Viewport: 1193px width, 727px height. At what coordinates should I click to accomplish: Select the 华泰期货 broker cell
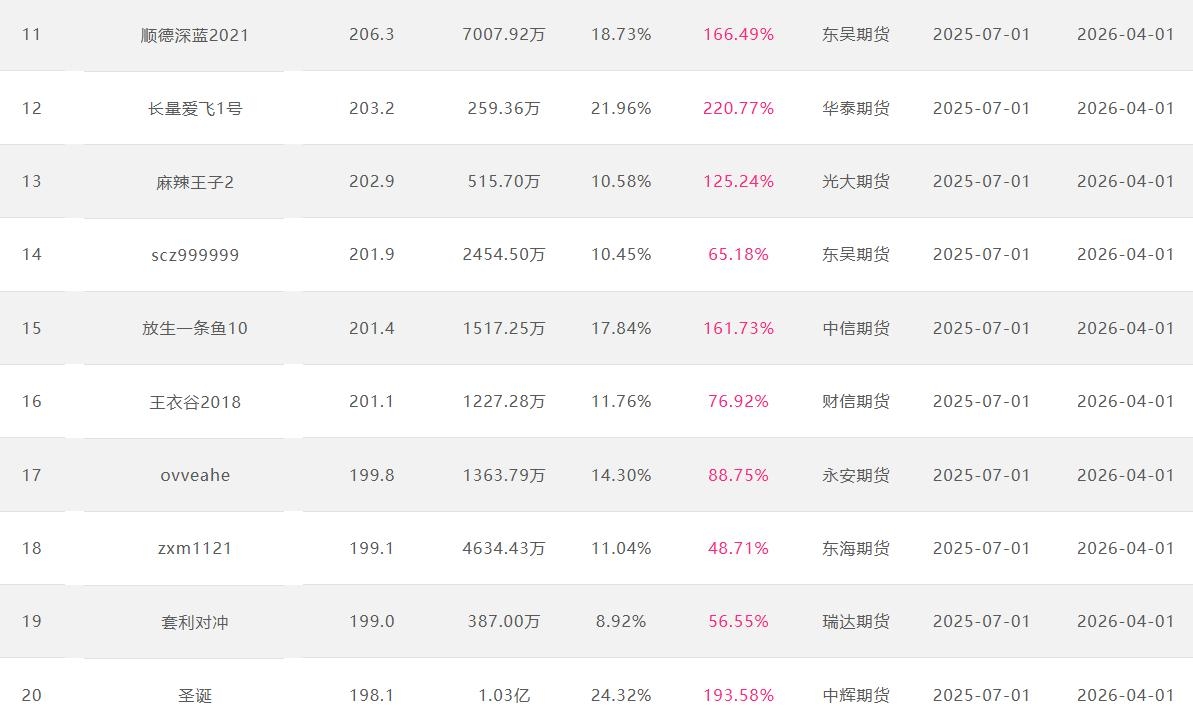pyautogui.click(x=856, y=108)
